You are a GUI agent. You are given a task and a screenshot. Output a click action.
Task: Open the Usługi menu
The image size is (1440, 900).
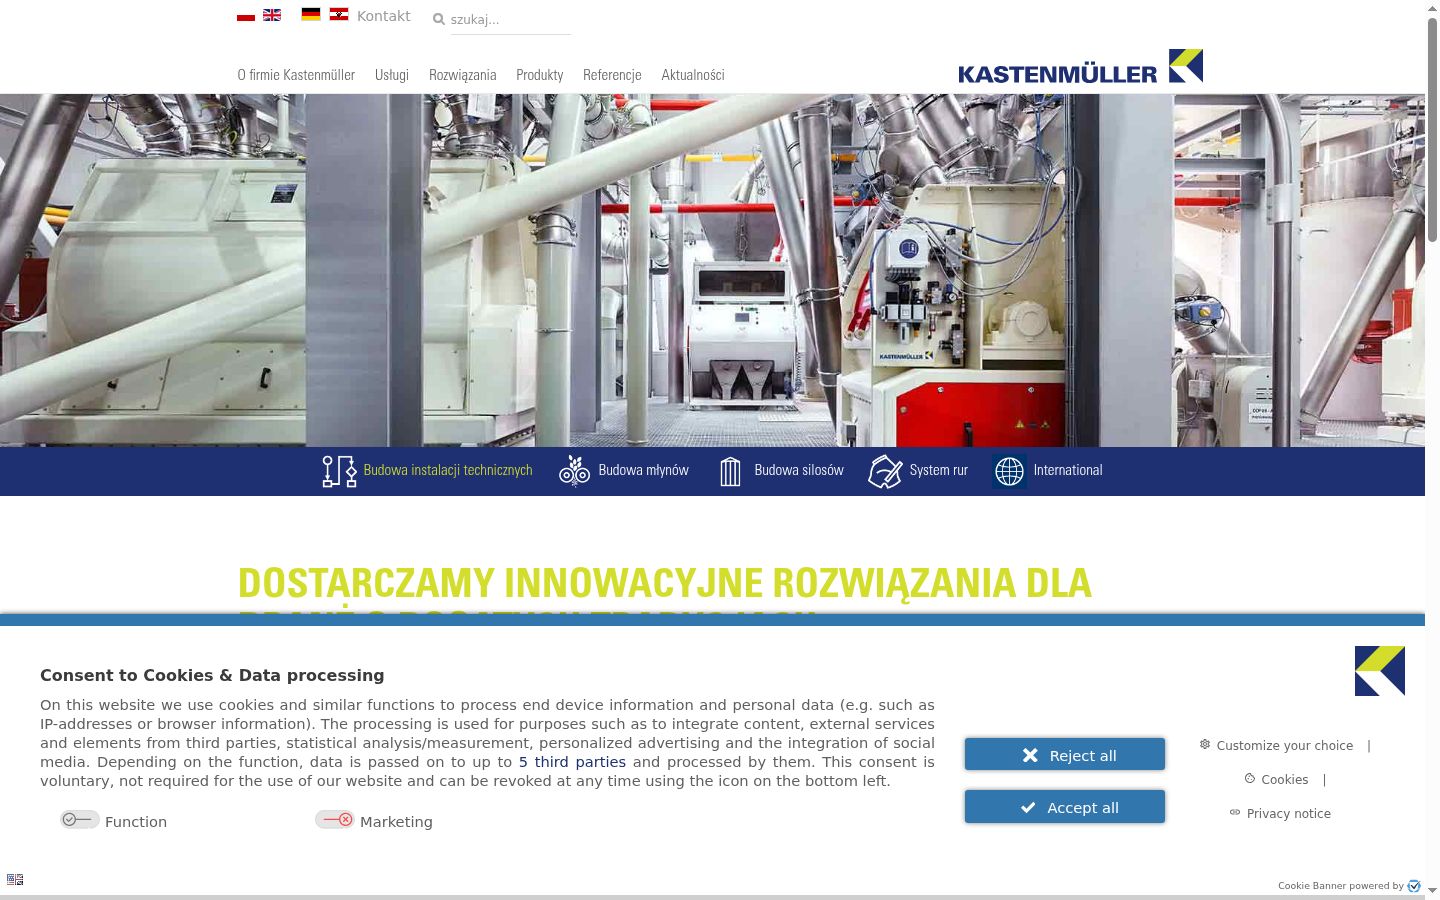point(392,75)
